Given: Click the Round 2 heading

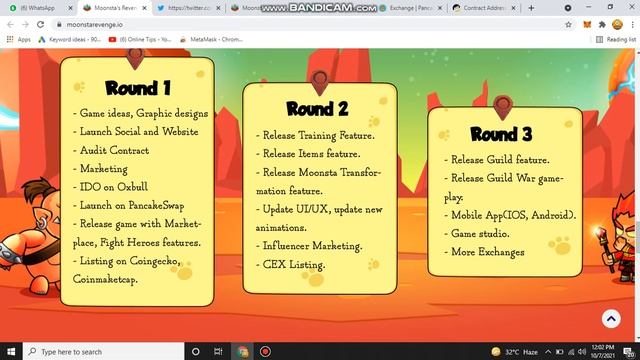Looking at the screenshot, I should pos(317,109).
